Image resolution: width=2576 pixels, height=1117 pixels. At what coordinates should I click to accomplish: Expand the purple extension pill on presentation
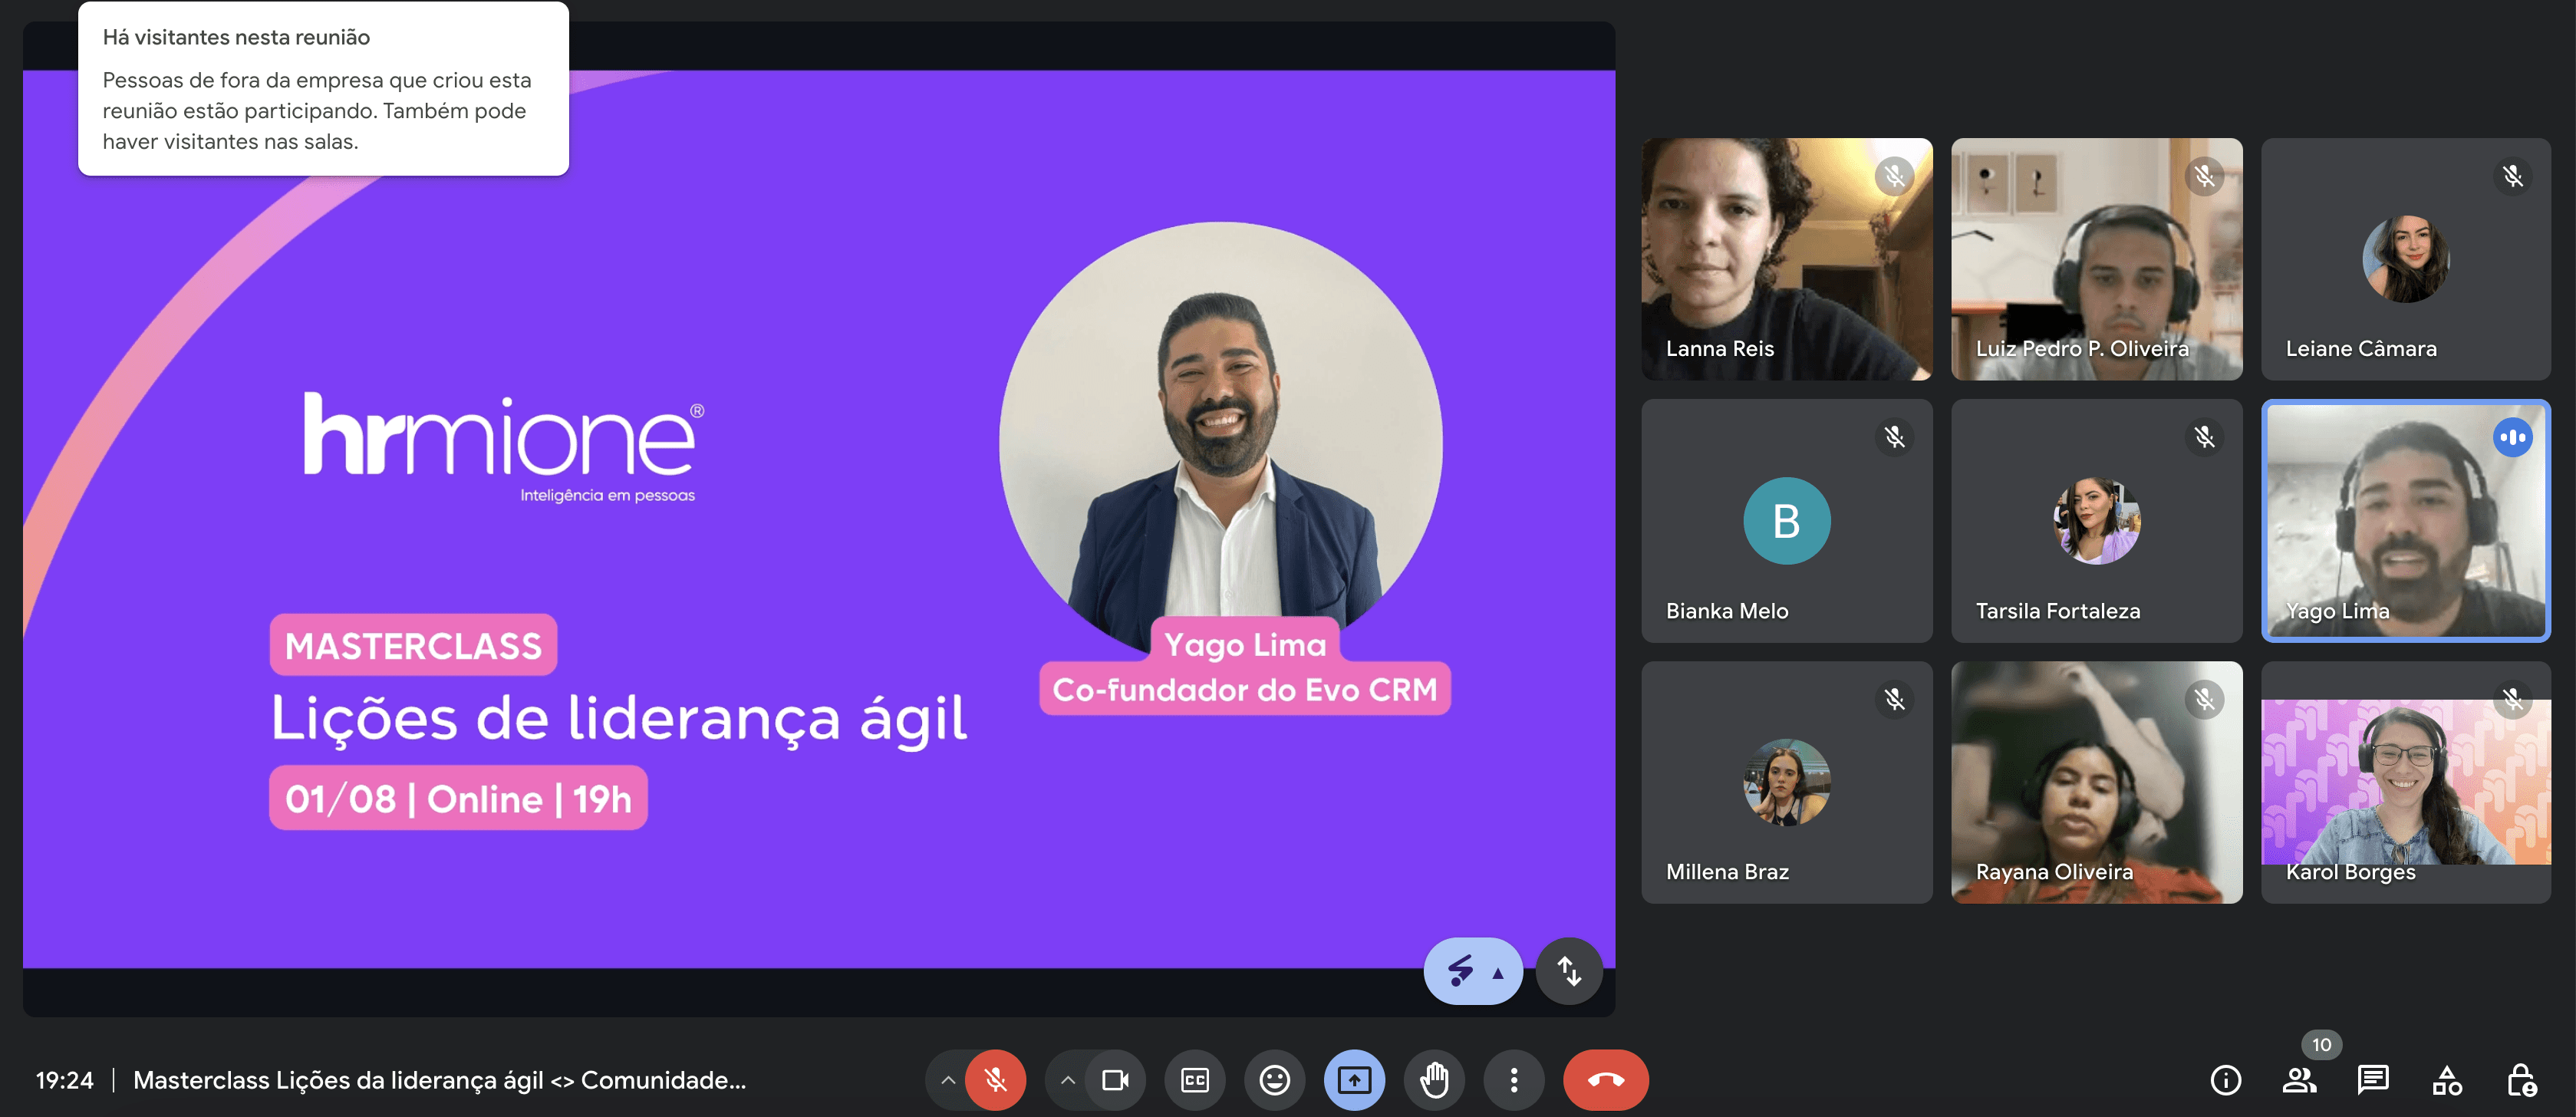[1473, 971]
